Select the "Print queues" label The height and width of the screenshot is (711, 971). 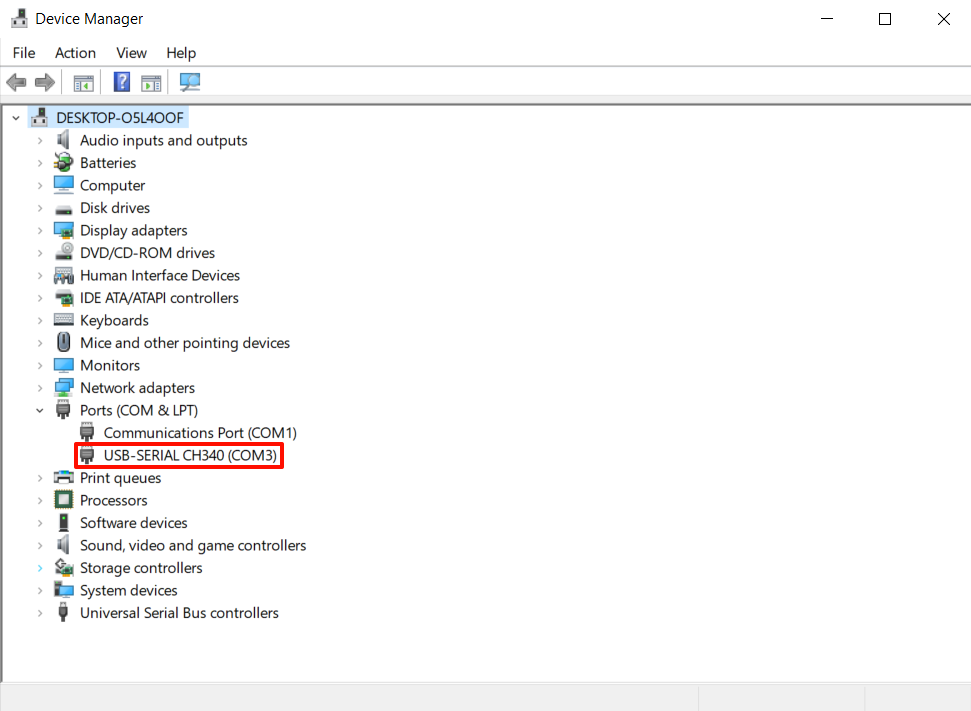pos(121,478)
